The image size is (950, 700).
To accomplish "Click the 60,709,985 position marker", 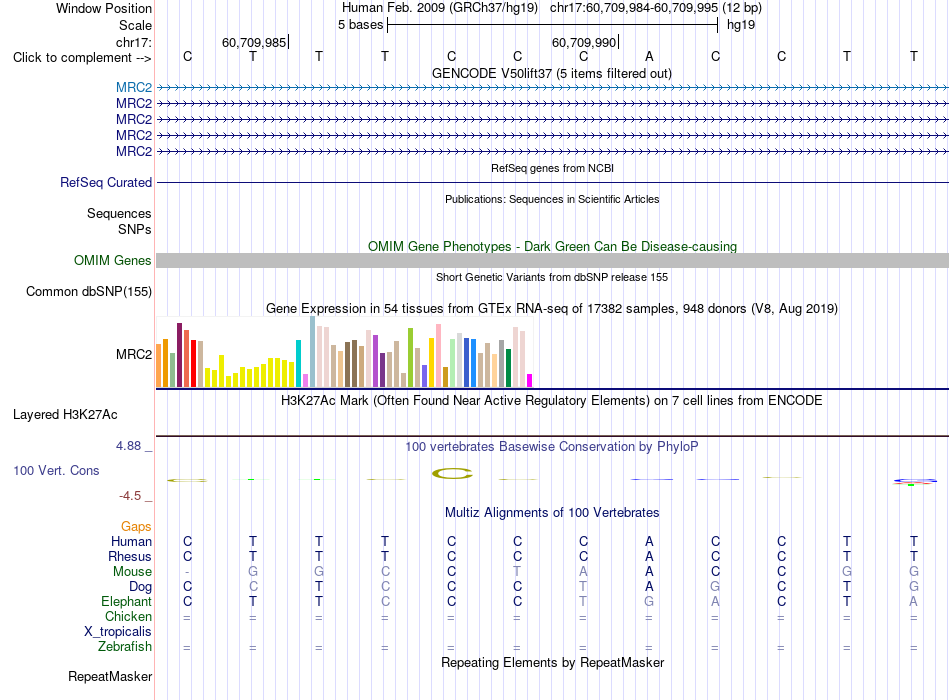I will (254, 42).
